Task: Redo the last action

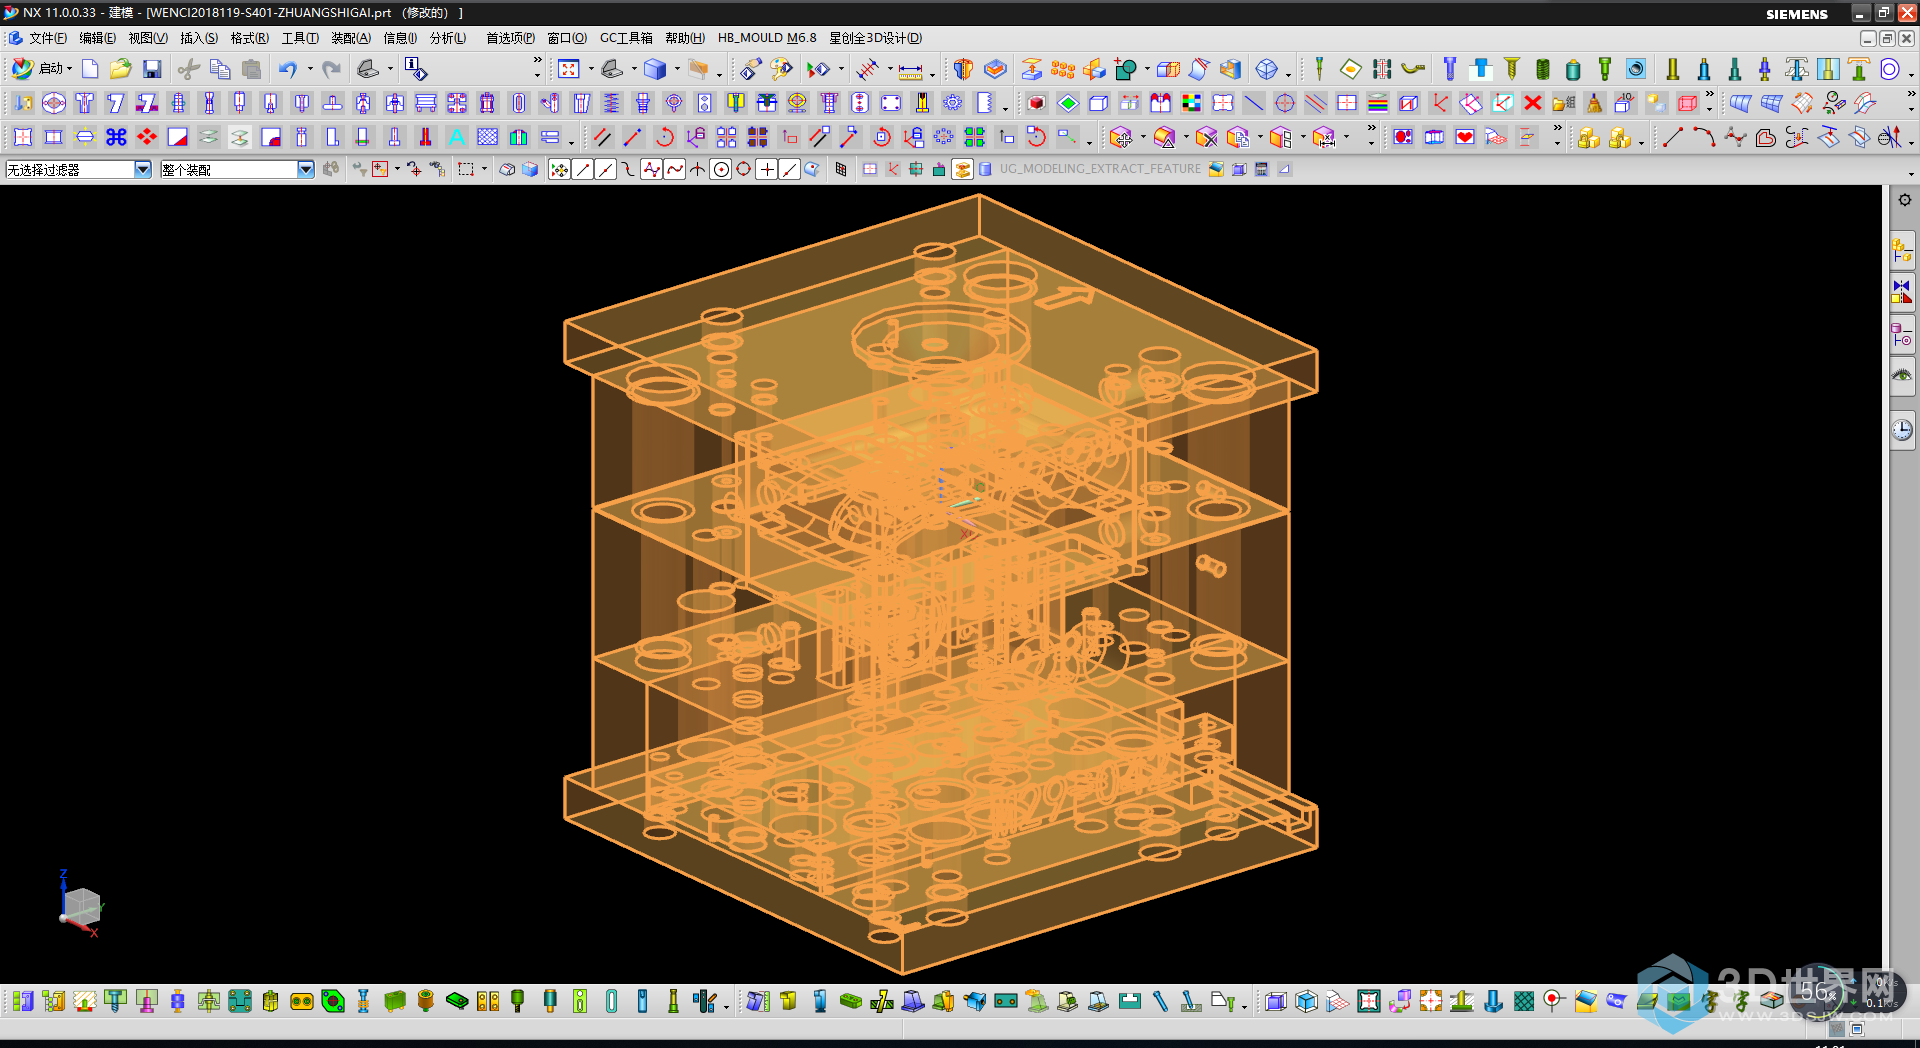Action: click(x=331, y=69)
